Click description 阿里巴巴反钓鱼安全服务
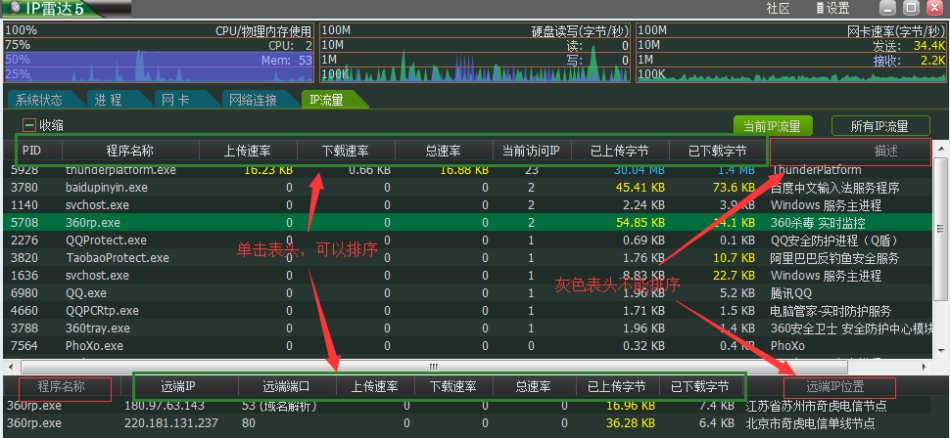 pyautogui.click(x=835, y=258)
